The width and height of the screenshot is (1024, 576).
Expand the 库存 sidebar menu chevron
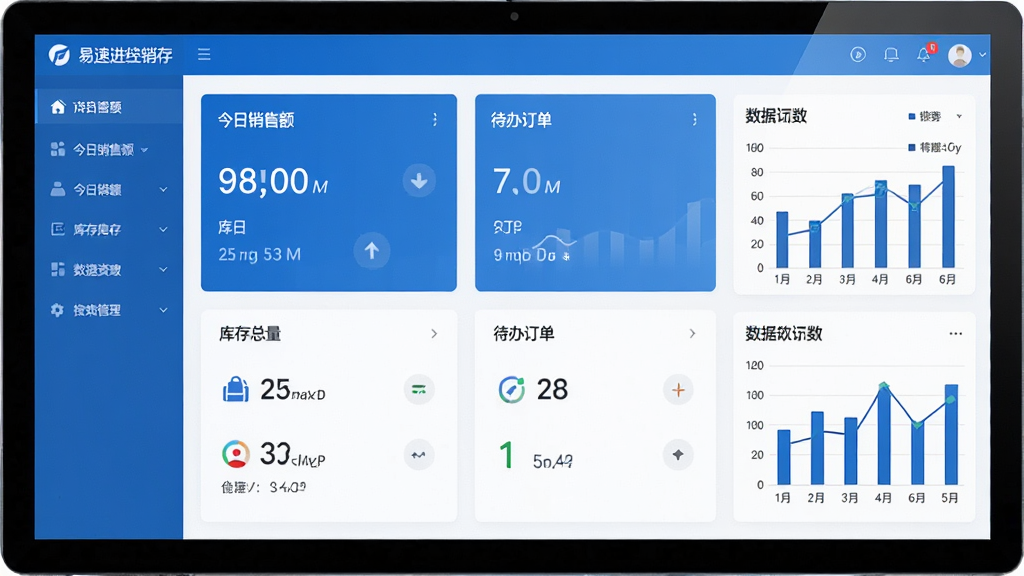coord(163,230)
